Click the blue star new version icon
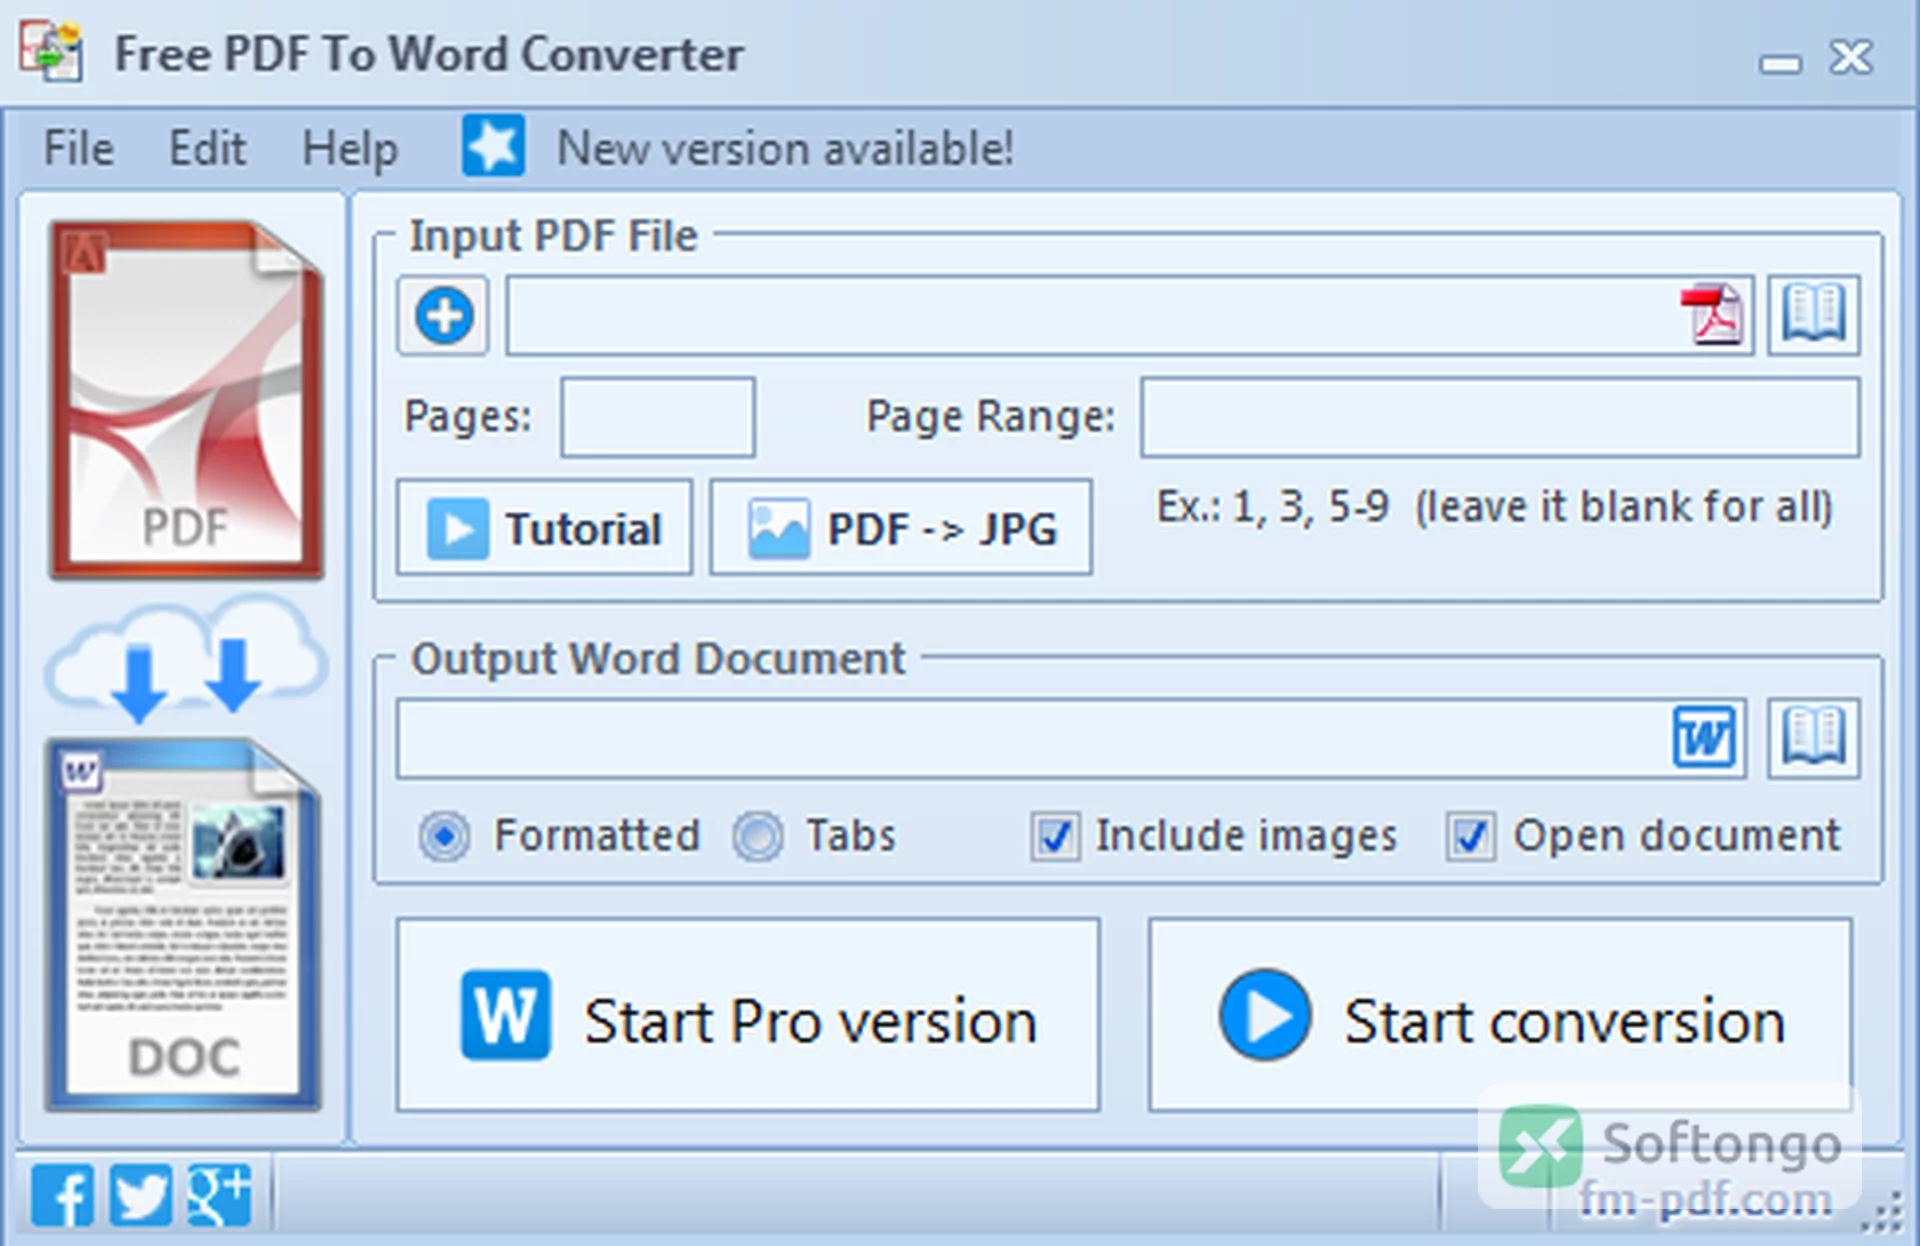Screen dimensions: 1920x1246 click(x=493, y=146)
